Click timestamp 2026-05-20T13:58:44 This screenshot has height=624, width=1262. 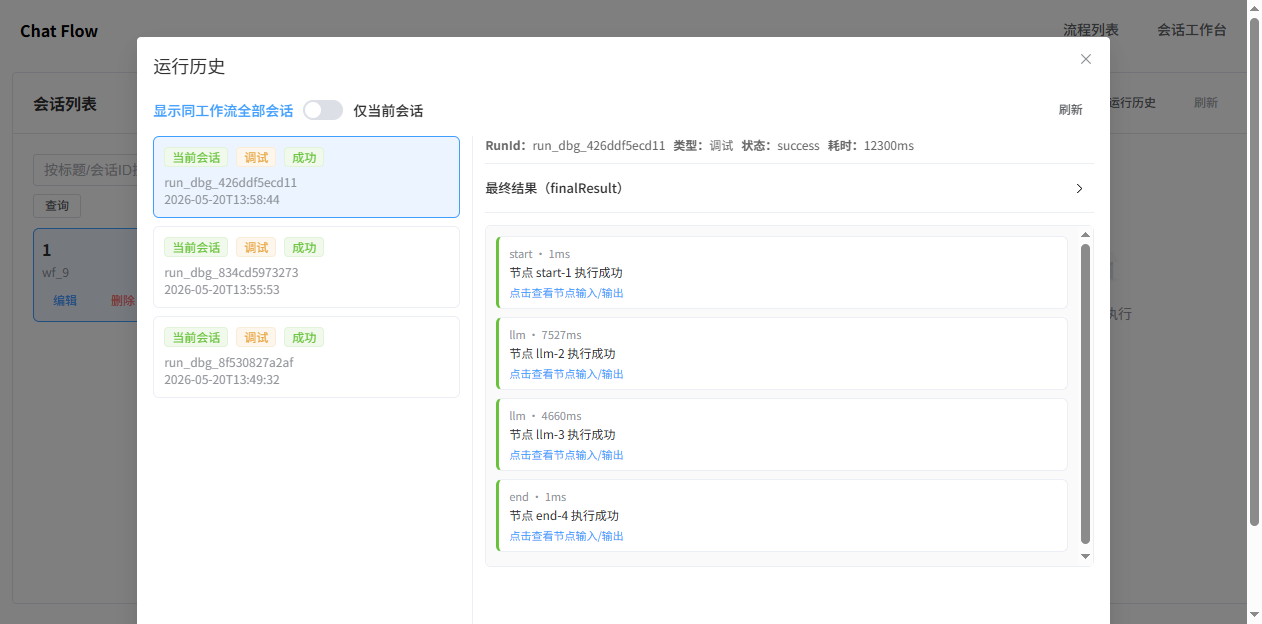222,200
